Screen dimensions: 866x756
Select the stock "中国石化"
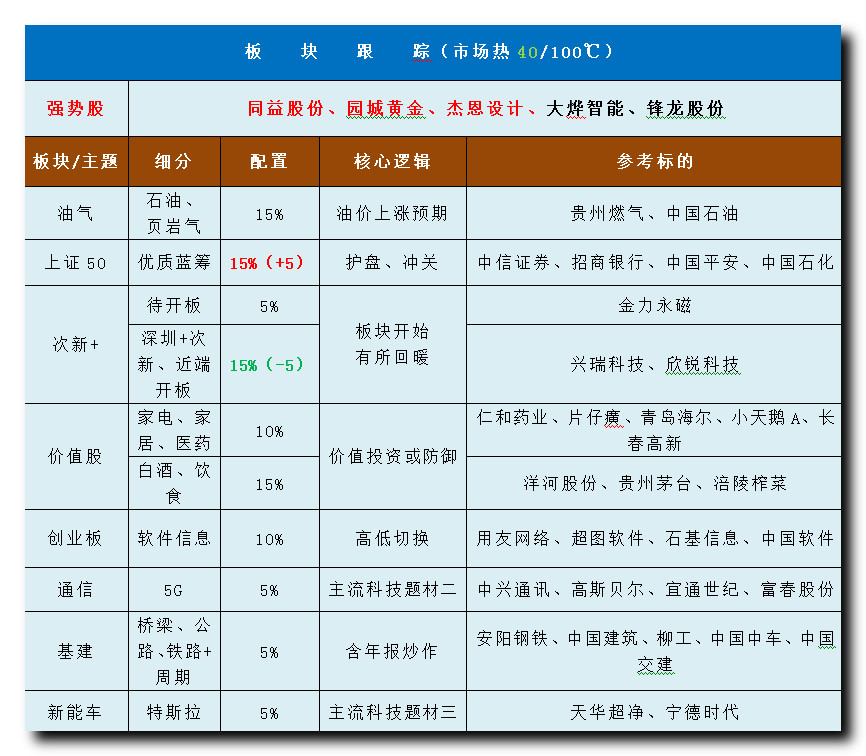797,262
